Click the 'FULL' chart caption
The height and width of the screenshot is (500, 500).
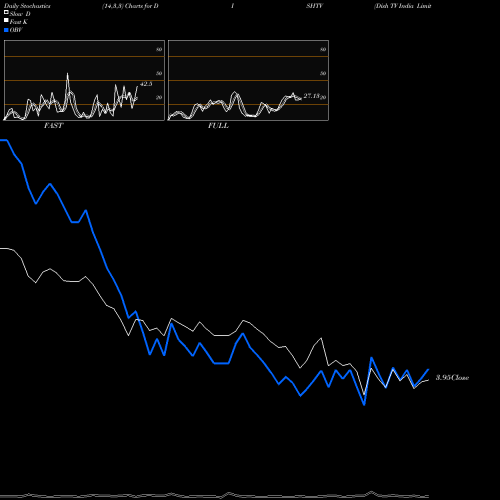click(218, 126)
